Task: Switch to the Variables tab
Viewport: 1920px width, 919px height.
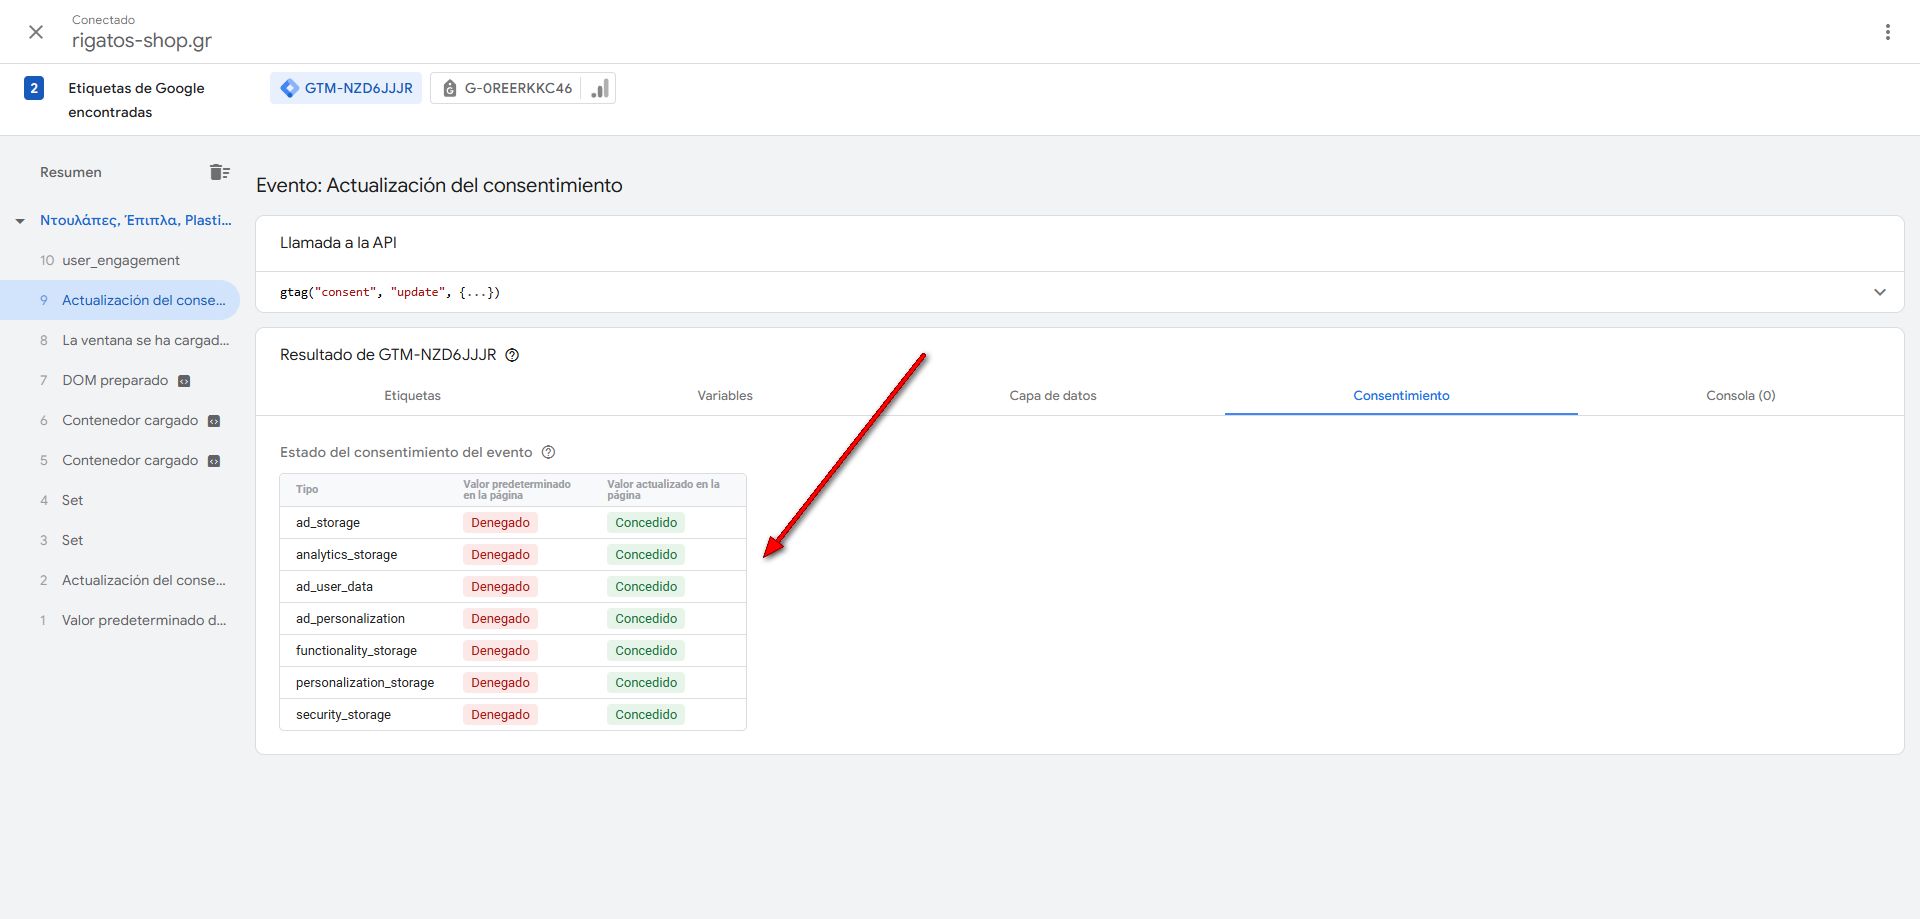Action: click(725, 395)
